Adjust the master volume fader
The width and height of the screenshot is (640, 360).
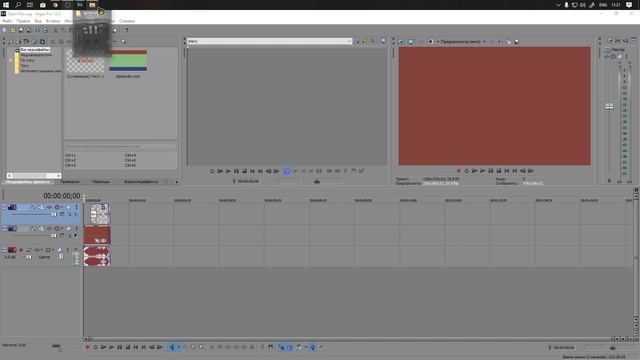(x=609, y=107)
